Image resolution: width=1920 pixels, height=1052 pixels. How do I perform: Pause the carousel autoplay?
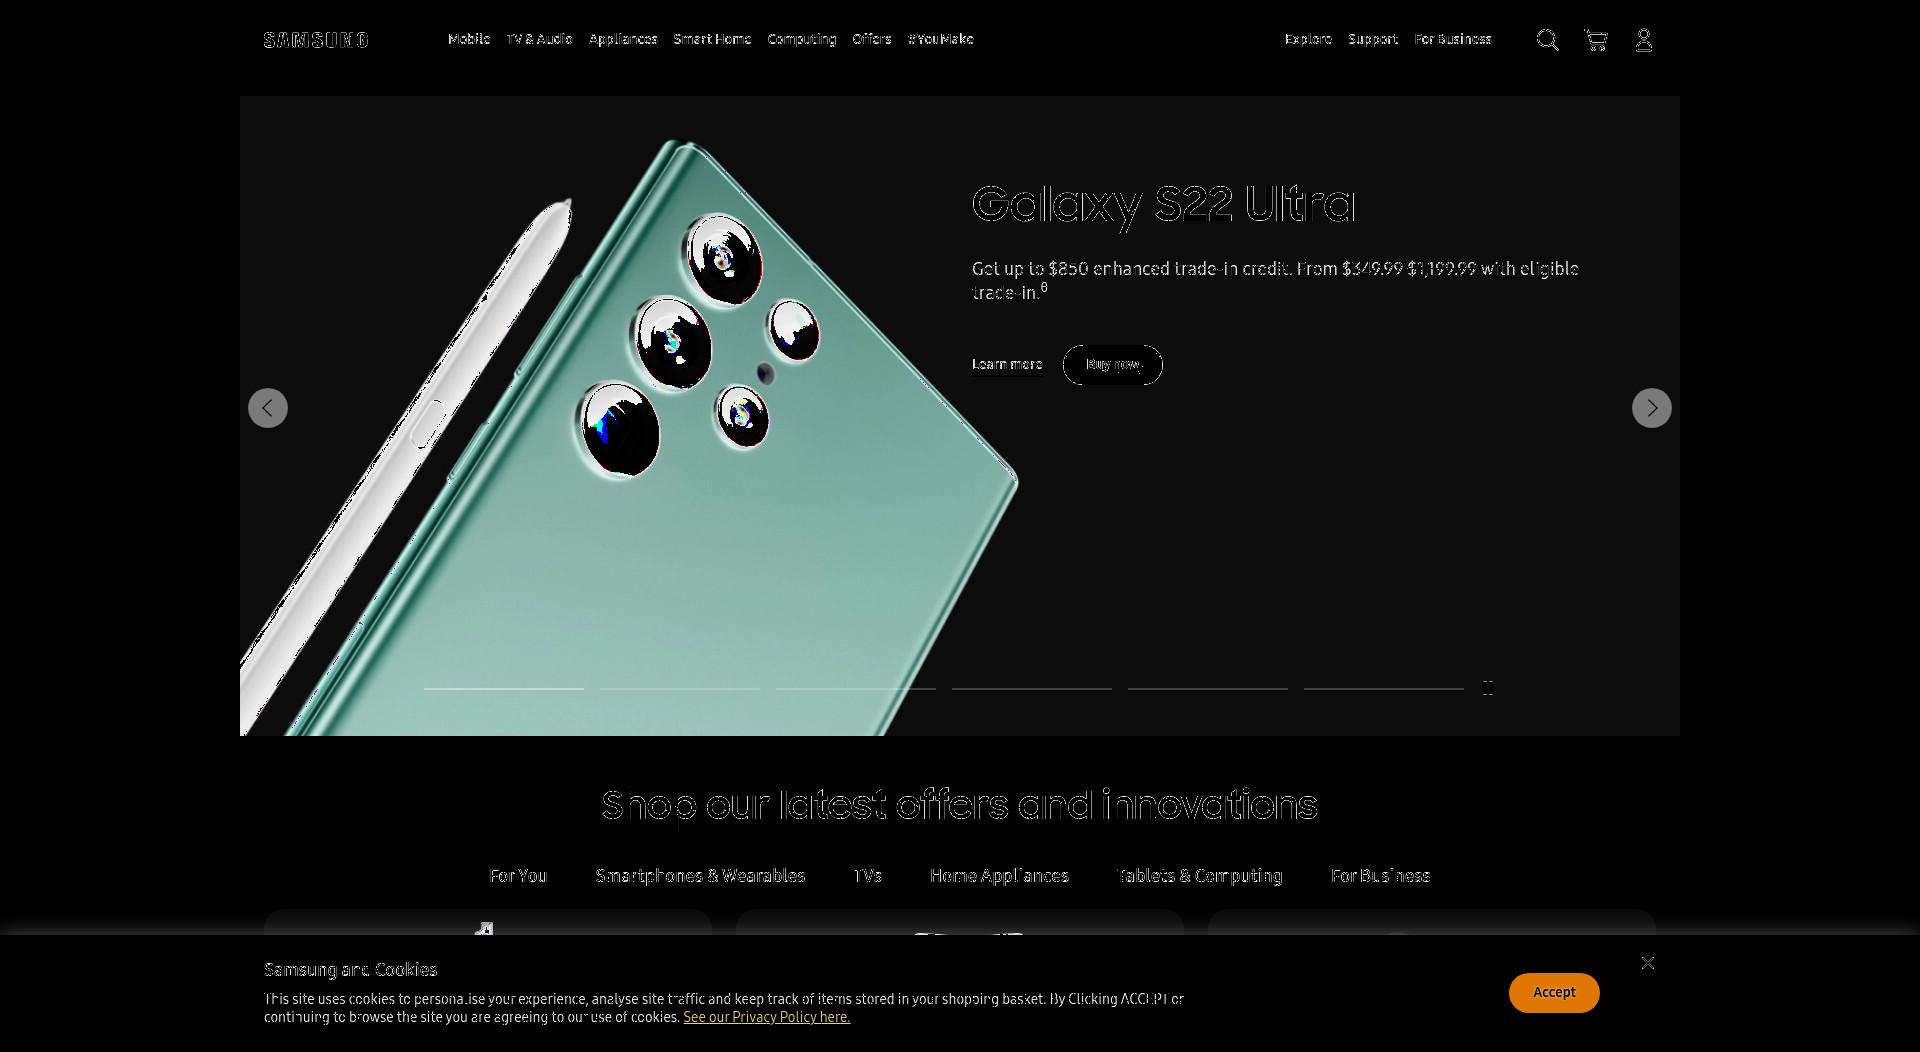[1488, 688]
